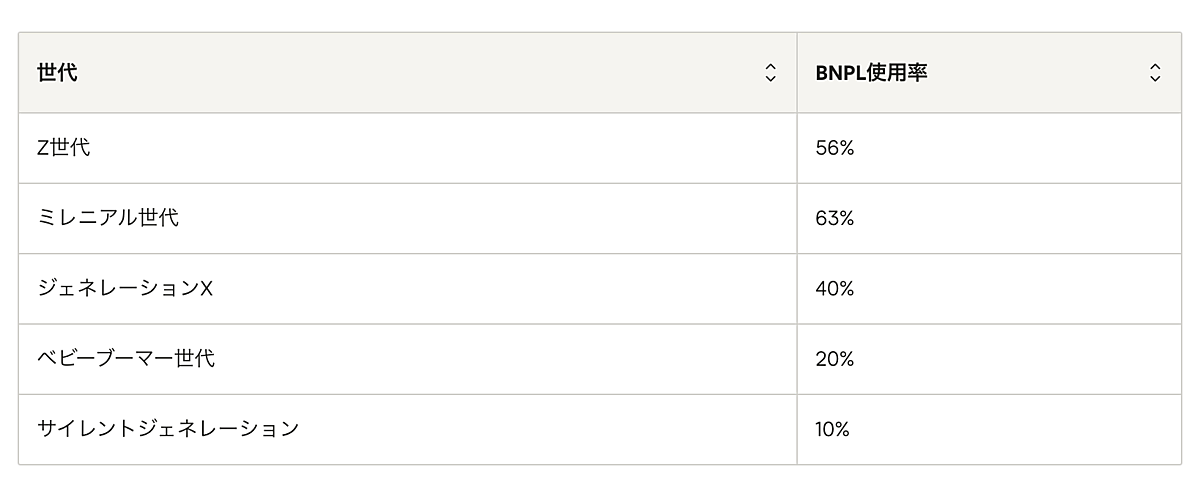The height and width of the screenshot is (497, 1200).
Task: Click the up chevron of the BNPL使用率 sort icon
Action: pos(1155,67)
